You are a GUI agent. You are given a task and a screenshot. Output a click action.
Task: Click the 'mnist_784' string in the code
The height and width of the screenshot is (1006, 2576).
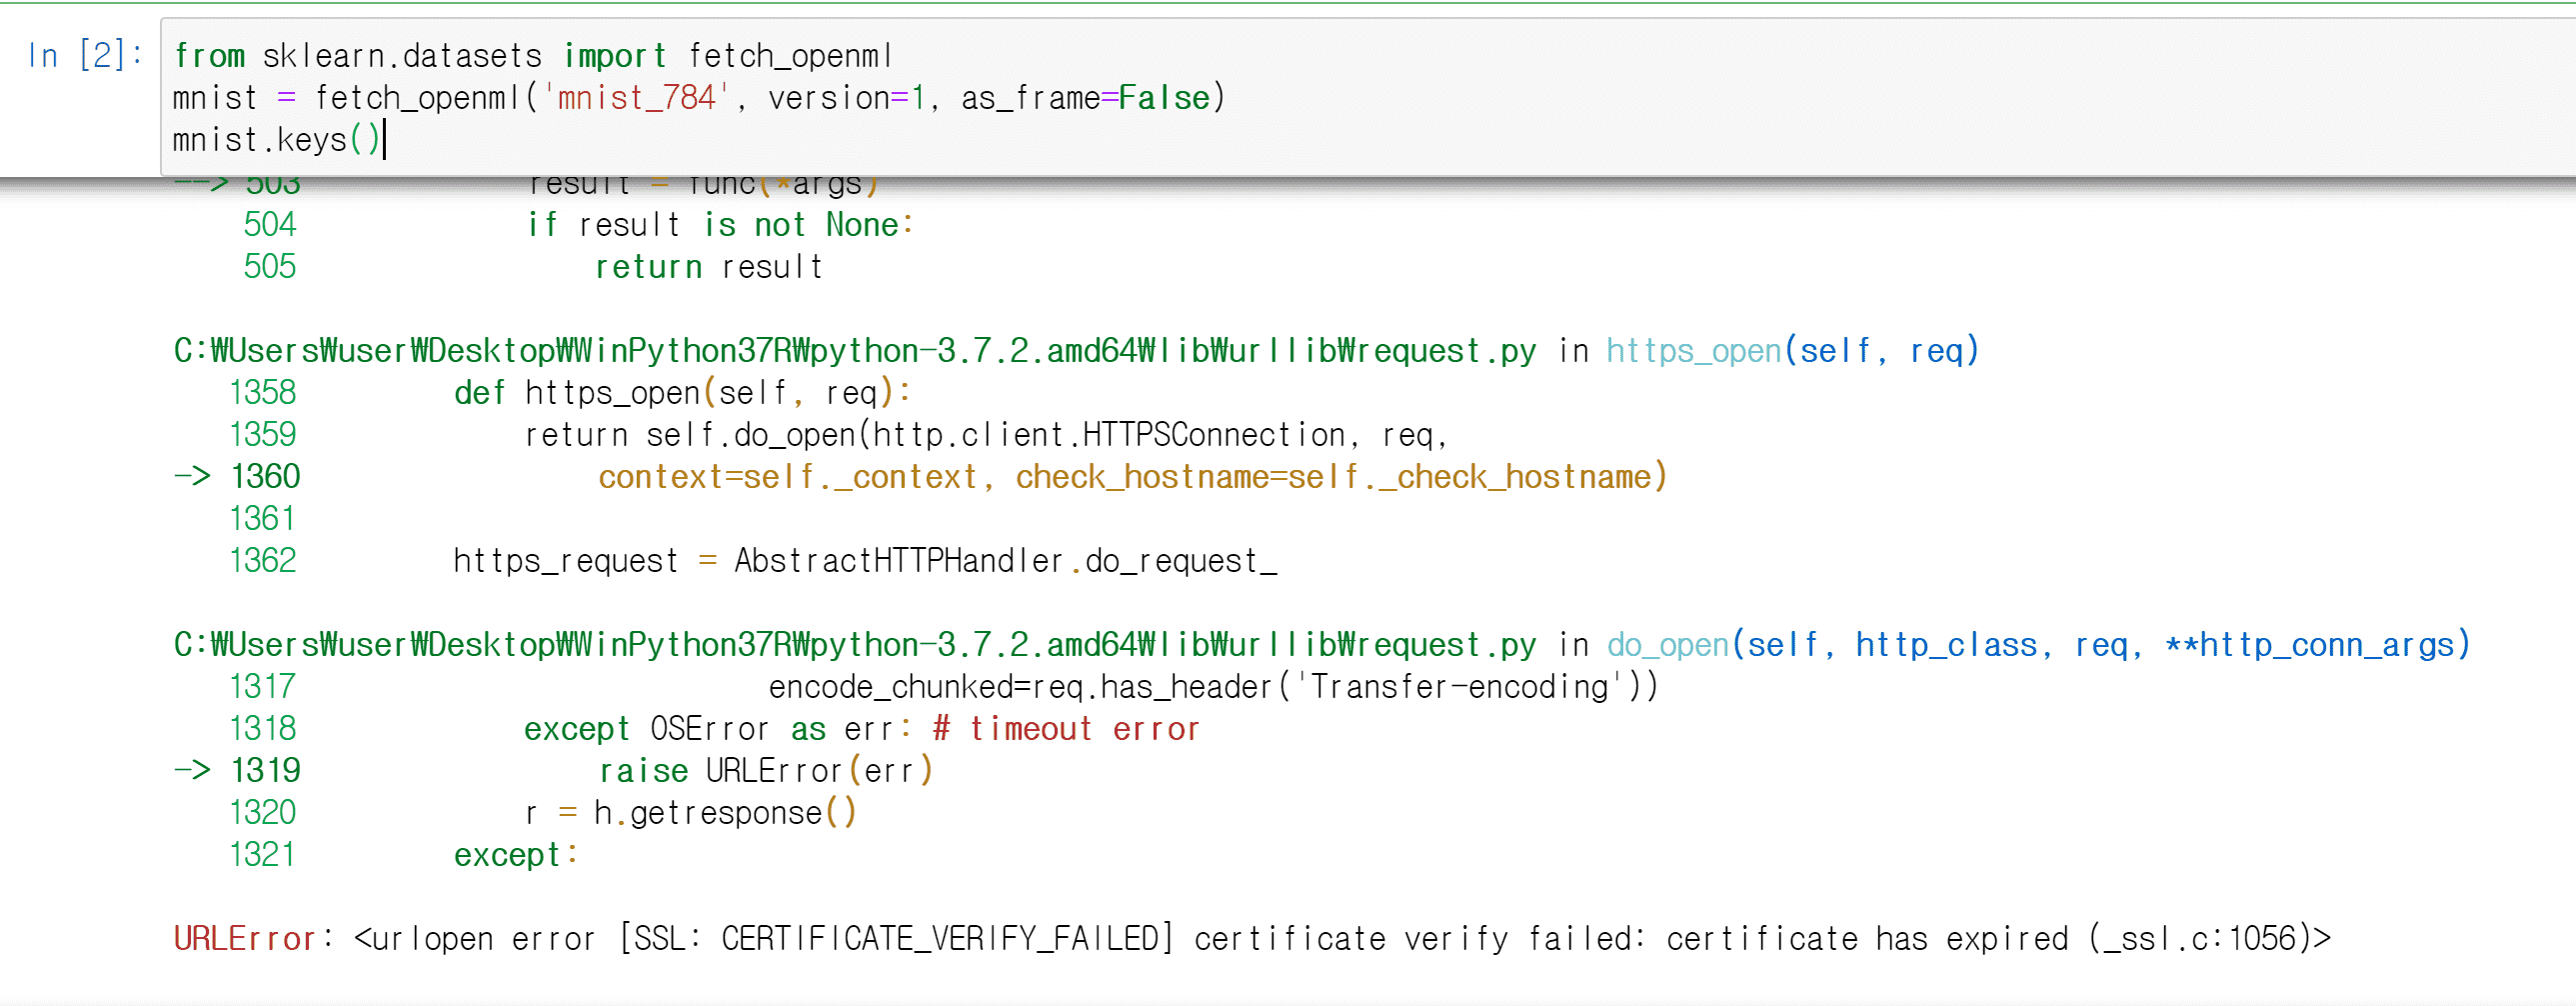tap(636, 98)
